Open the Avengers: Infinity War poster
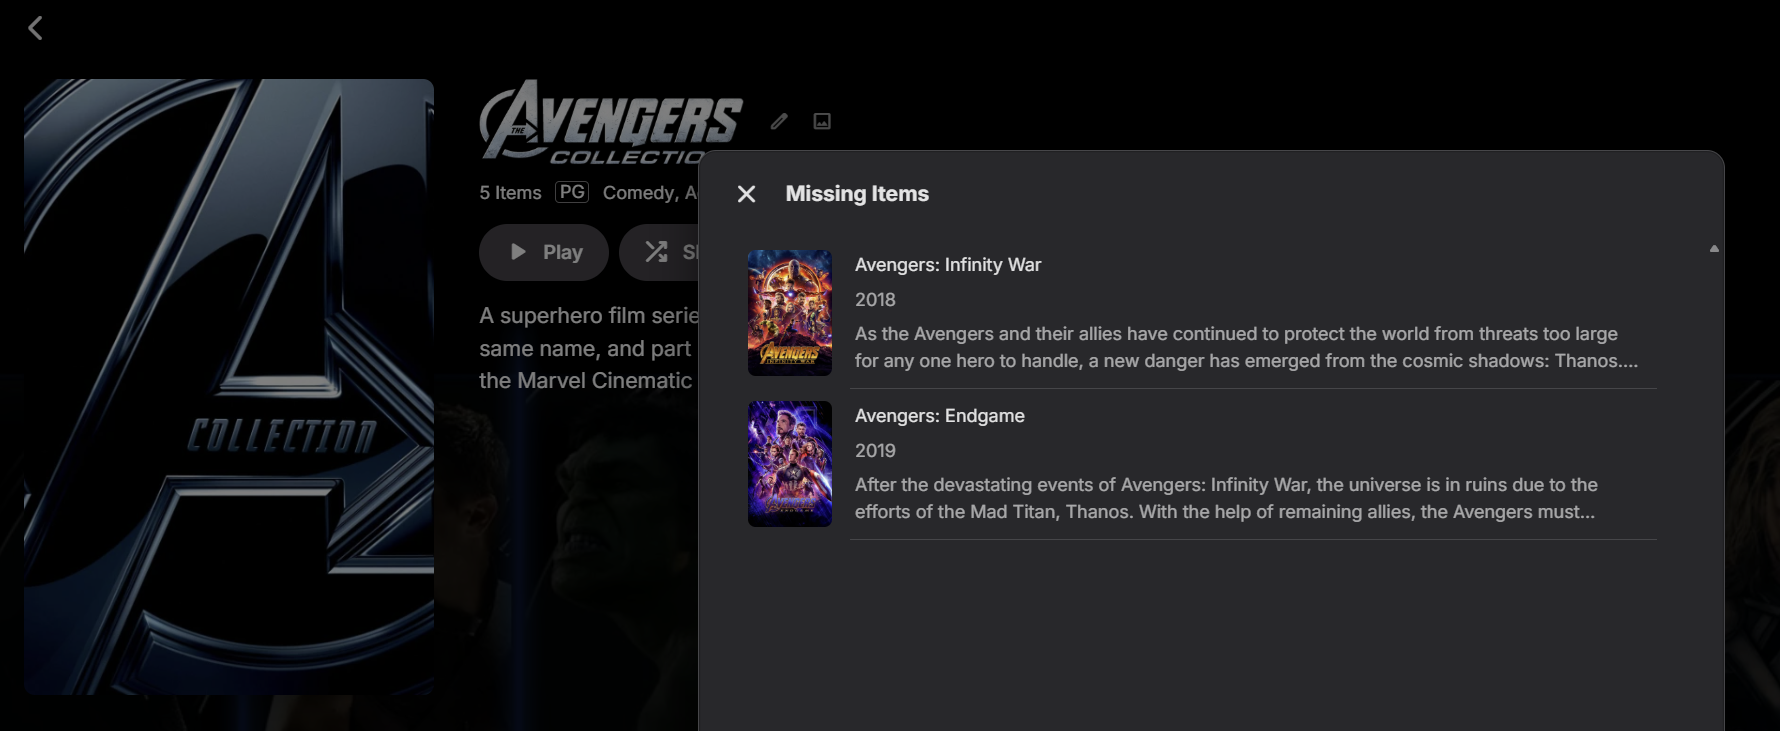Screen dimensions: 1780x731 (x=790, y=313)
